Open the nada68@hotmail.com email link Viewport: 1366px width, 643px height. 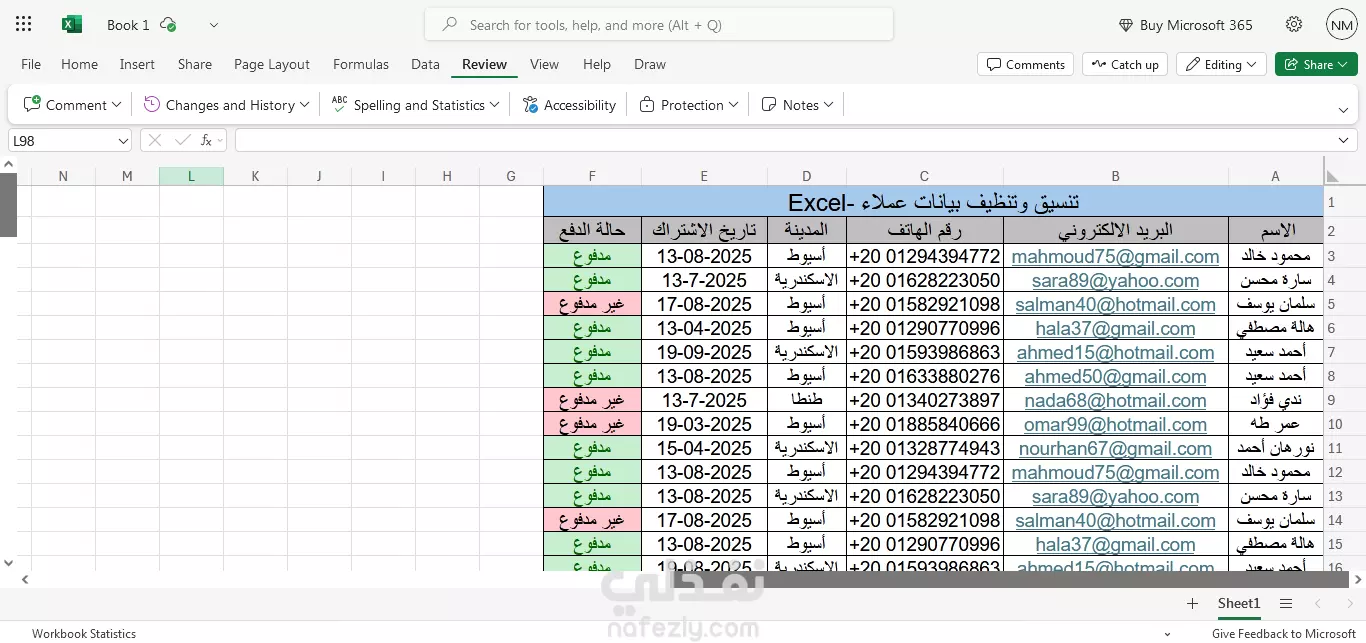tap(1115, 400)
